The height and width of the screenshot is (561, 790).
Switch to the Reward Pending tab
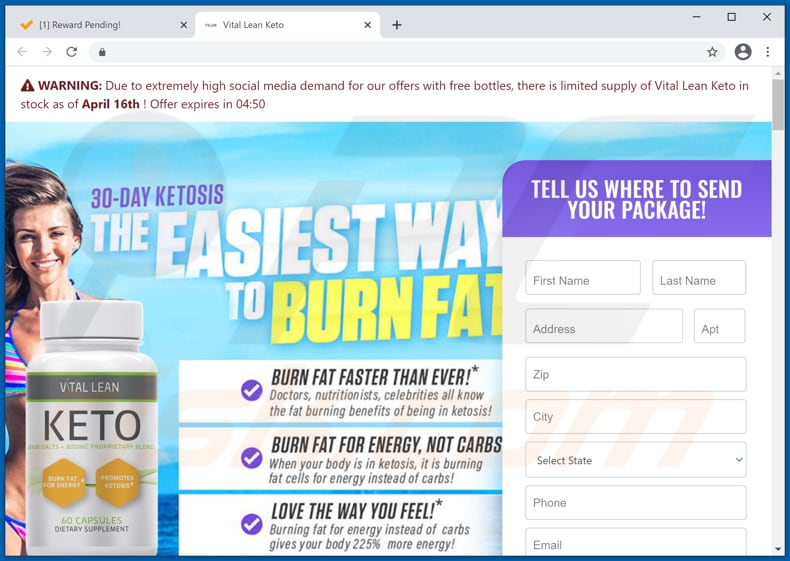point(103,25)
